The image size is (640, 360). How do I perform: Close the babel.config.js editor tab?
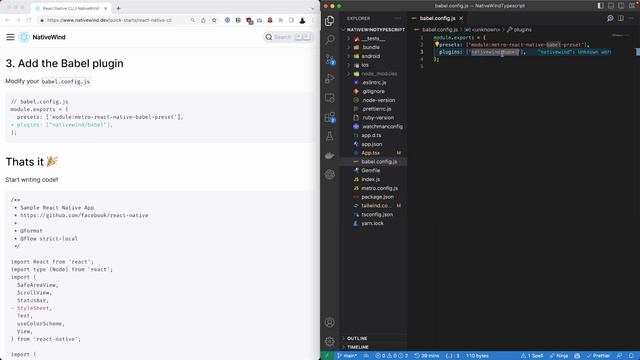[x=461, y=18]
